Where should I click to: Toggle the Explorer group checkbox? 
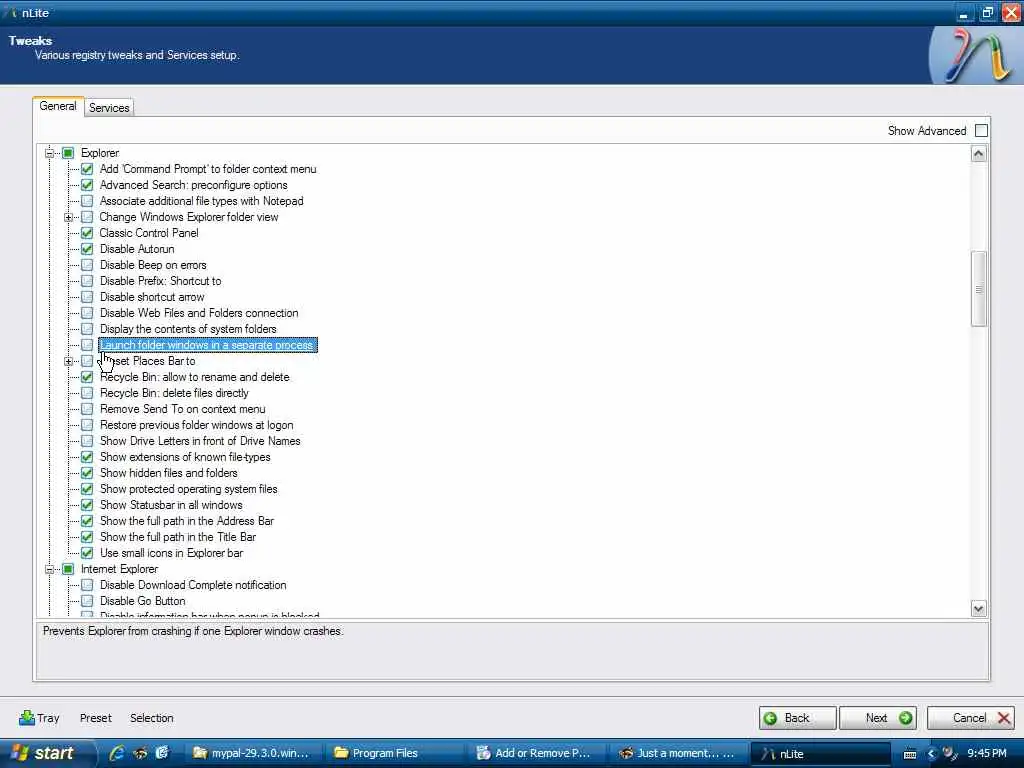tap(68, 153)
